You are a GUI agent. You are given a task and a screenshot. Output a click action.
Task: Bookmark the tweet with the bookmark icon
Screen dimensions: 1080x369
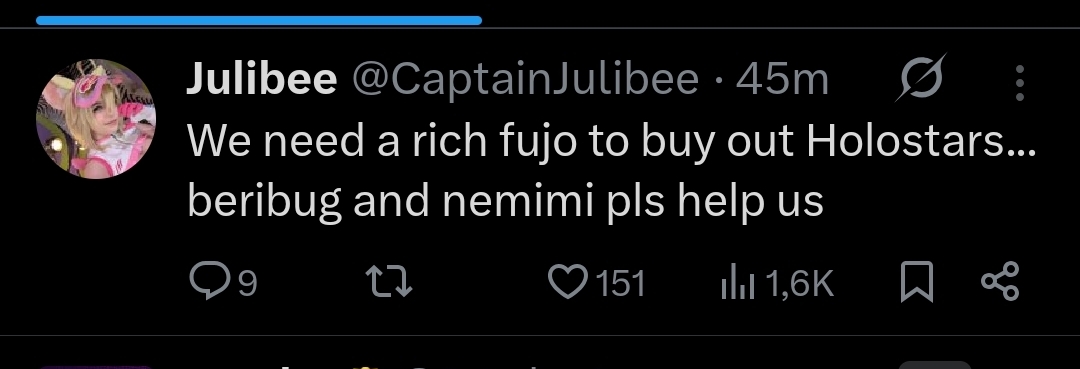[917, 282]
